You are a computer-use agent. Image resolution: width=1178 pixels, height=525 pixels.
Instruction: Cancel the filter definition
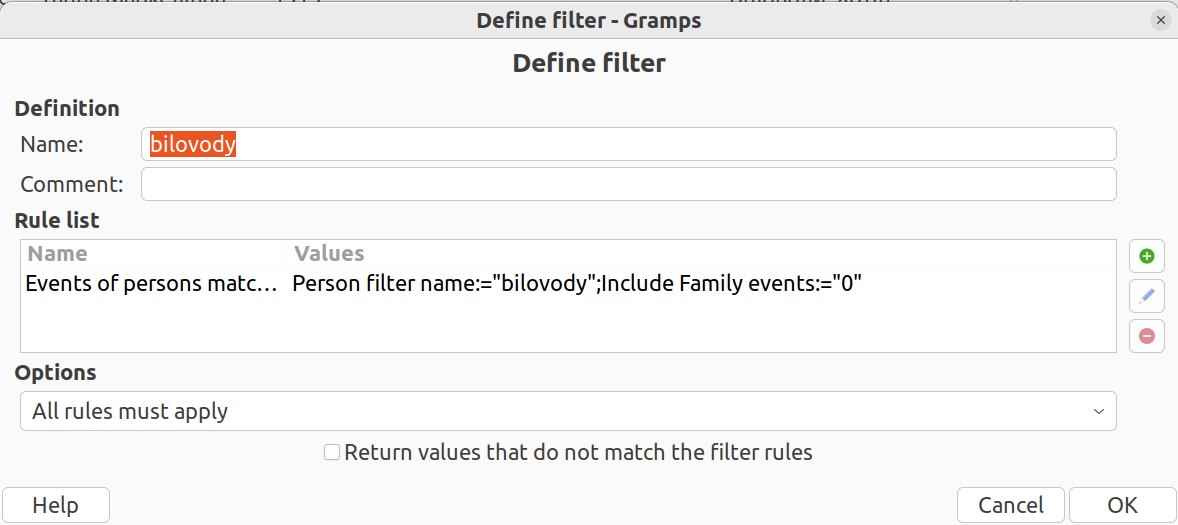pyautogui.click(x=1010, y=505)
